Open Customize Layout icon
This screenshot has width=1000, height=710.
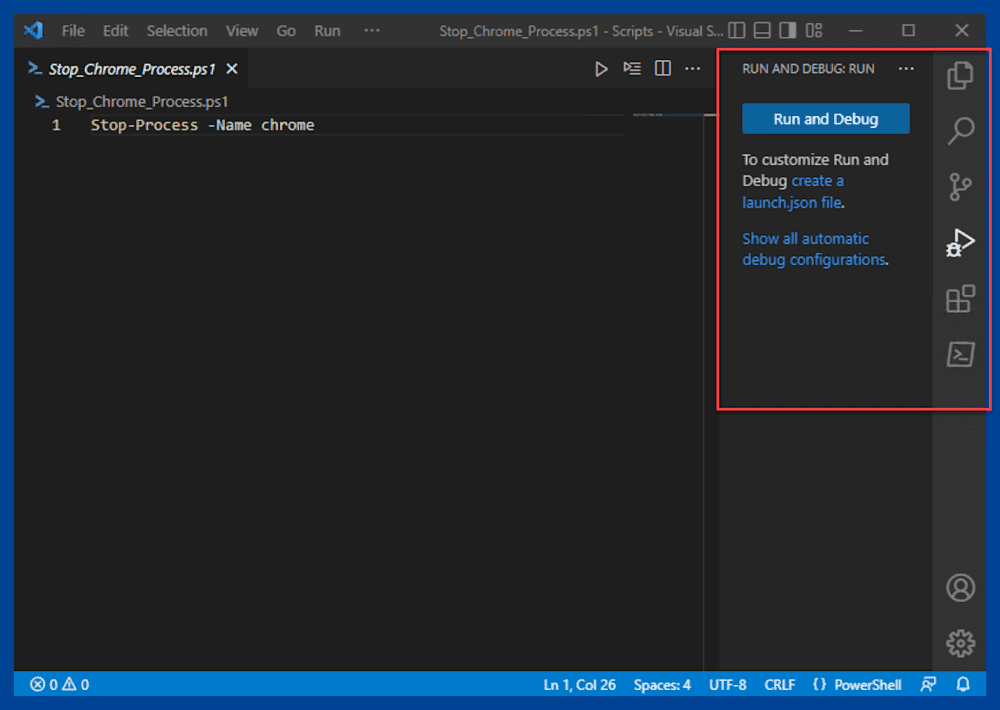pyautogui.click(x=814, y=31)
